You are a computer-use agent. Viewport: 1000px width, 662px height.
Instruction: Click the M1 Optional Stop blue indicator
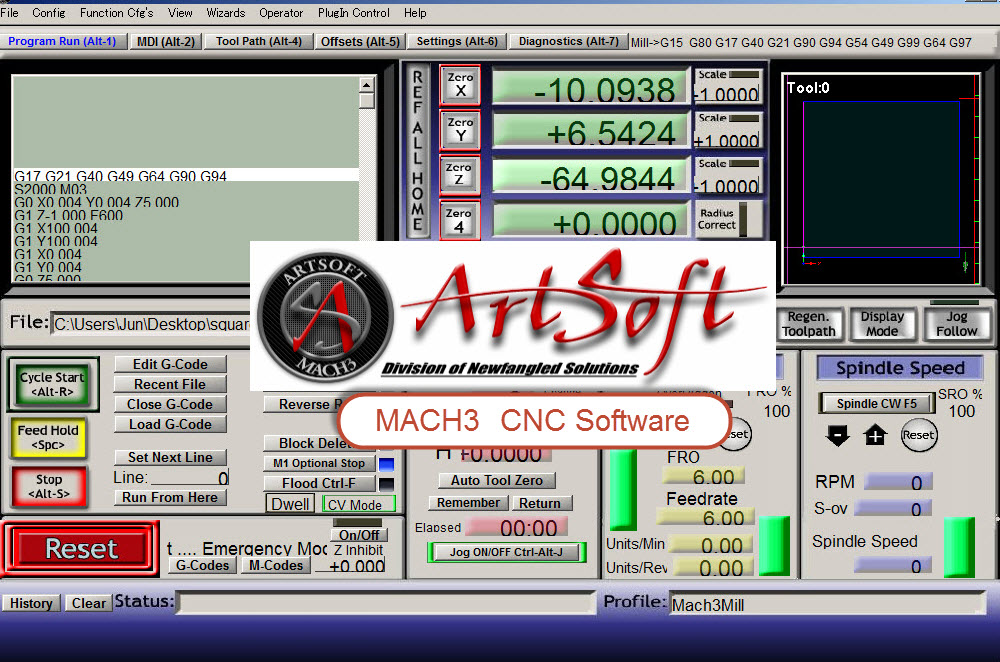[386, 464]
